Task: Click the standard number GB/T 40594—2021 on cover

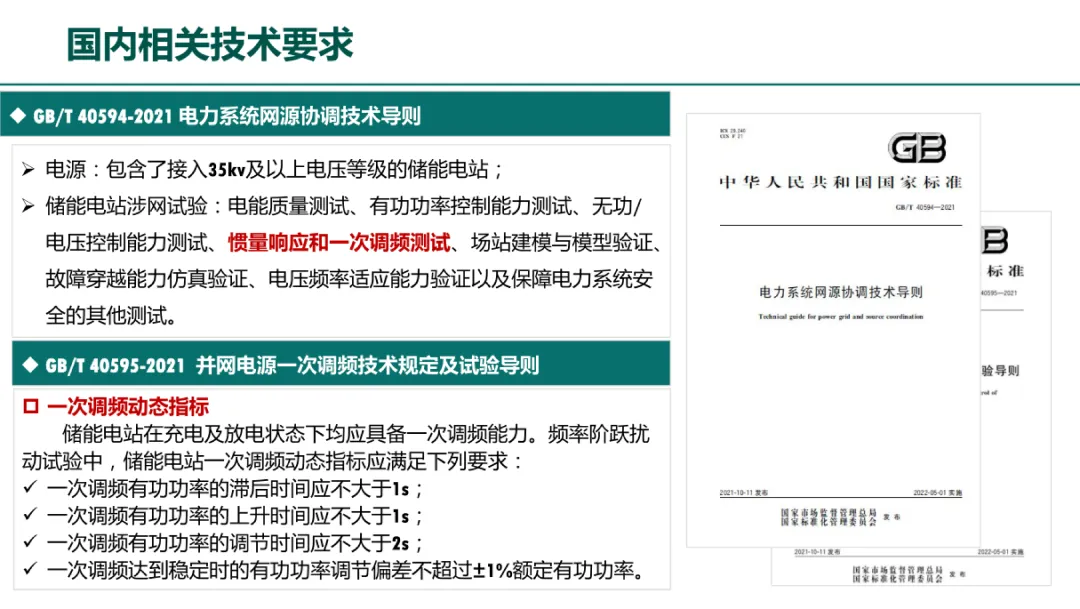Action: click(924, 207)
